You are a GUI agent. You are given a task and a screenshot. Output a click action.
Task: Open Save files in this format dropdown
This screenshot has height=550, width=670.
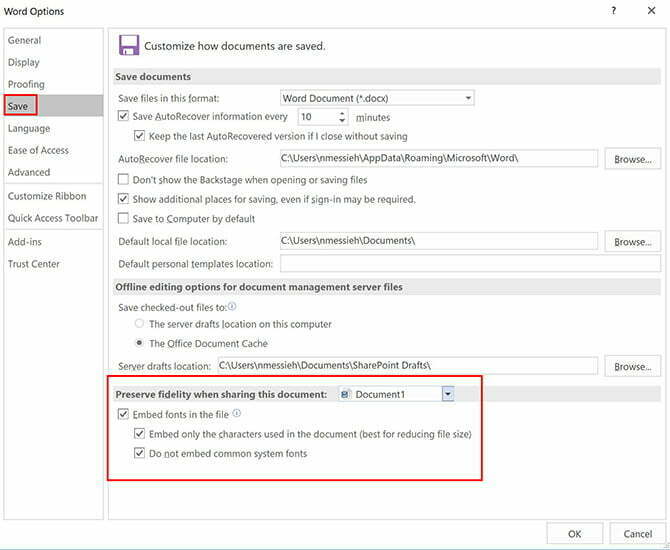click(x=377, y=98)
